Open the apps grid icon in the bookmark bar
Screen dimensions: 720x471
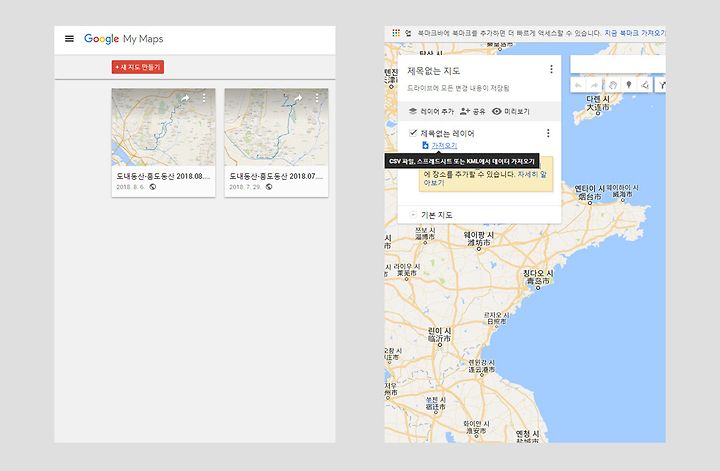(395, 33)
